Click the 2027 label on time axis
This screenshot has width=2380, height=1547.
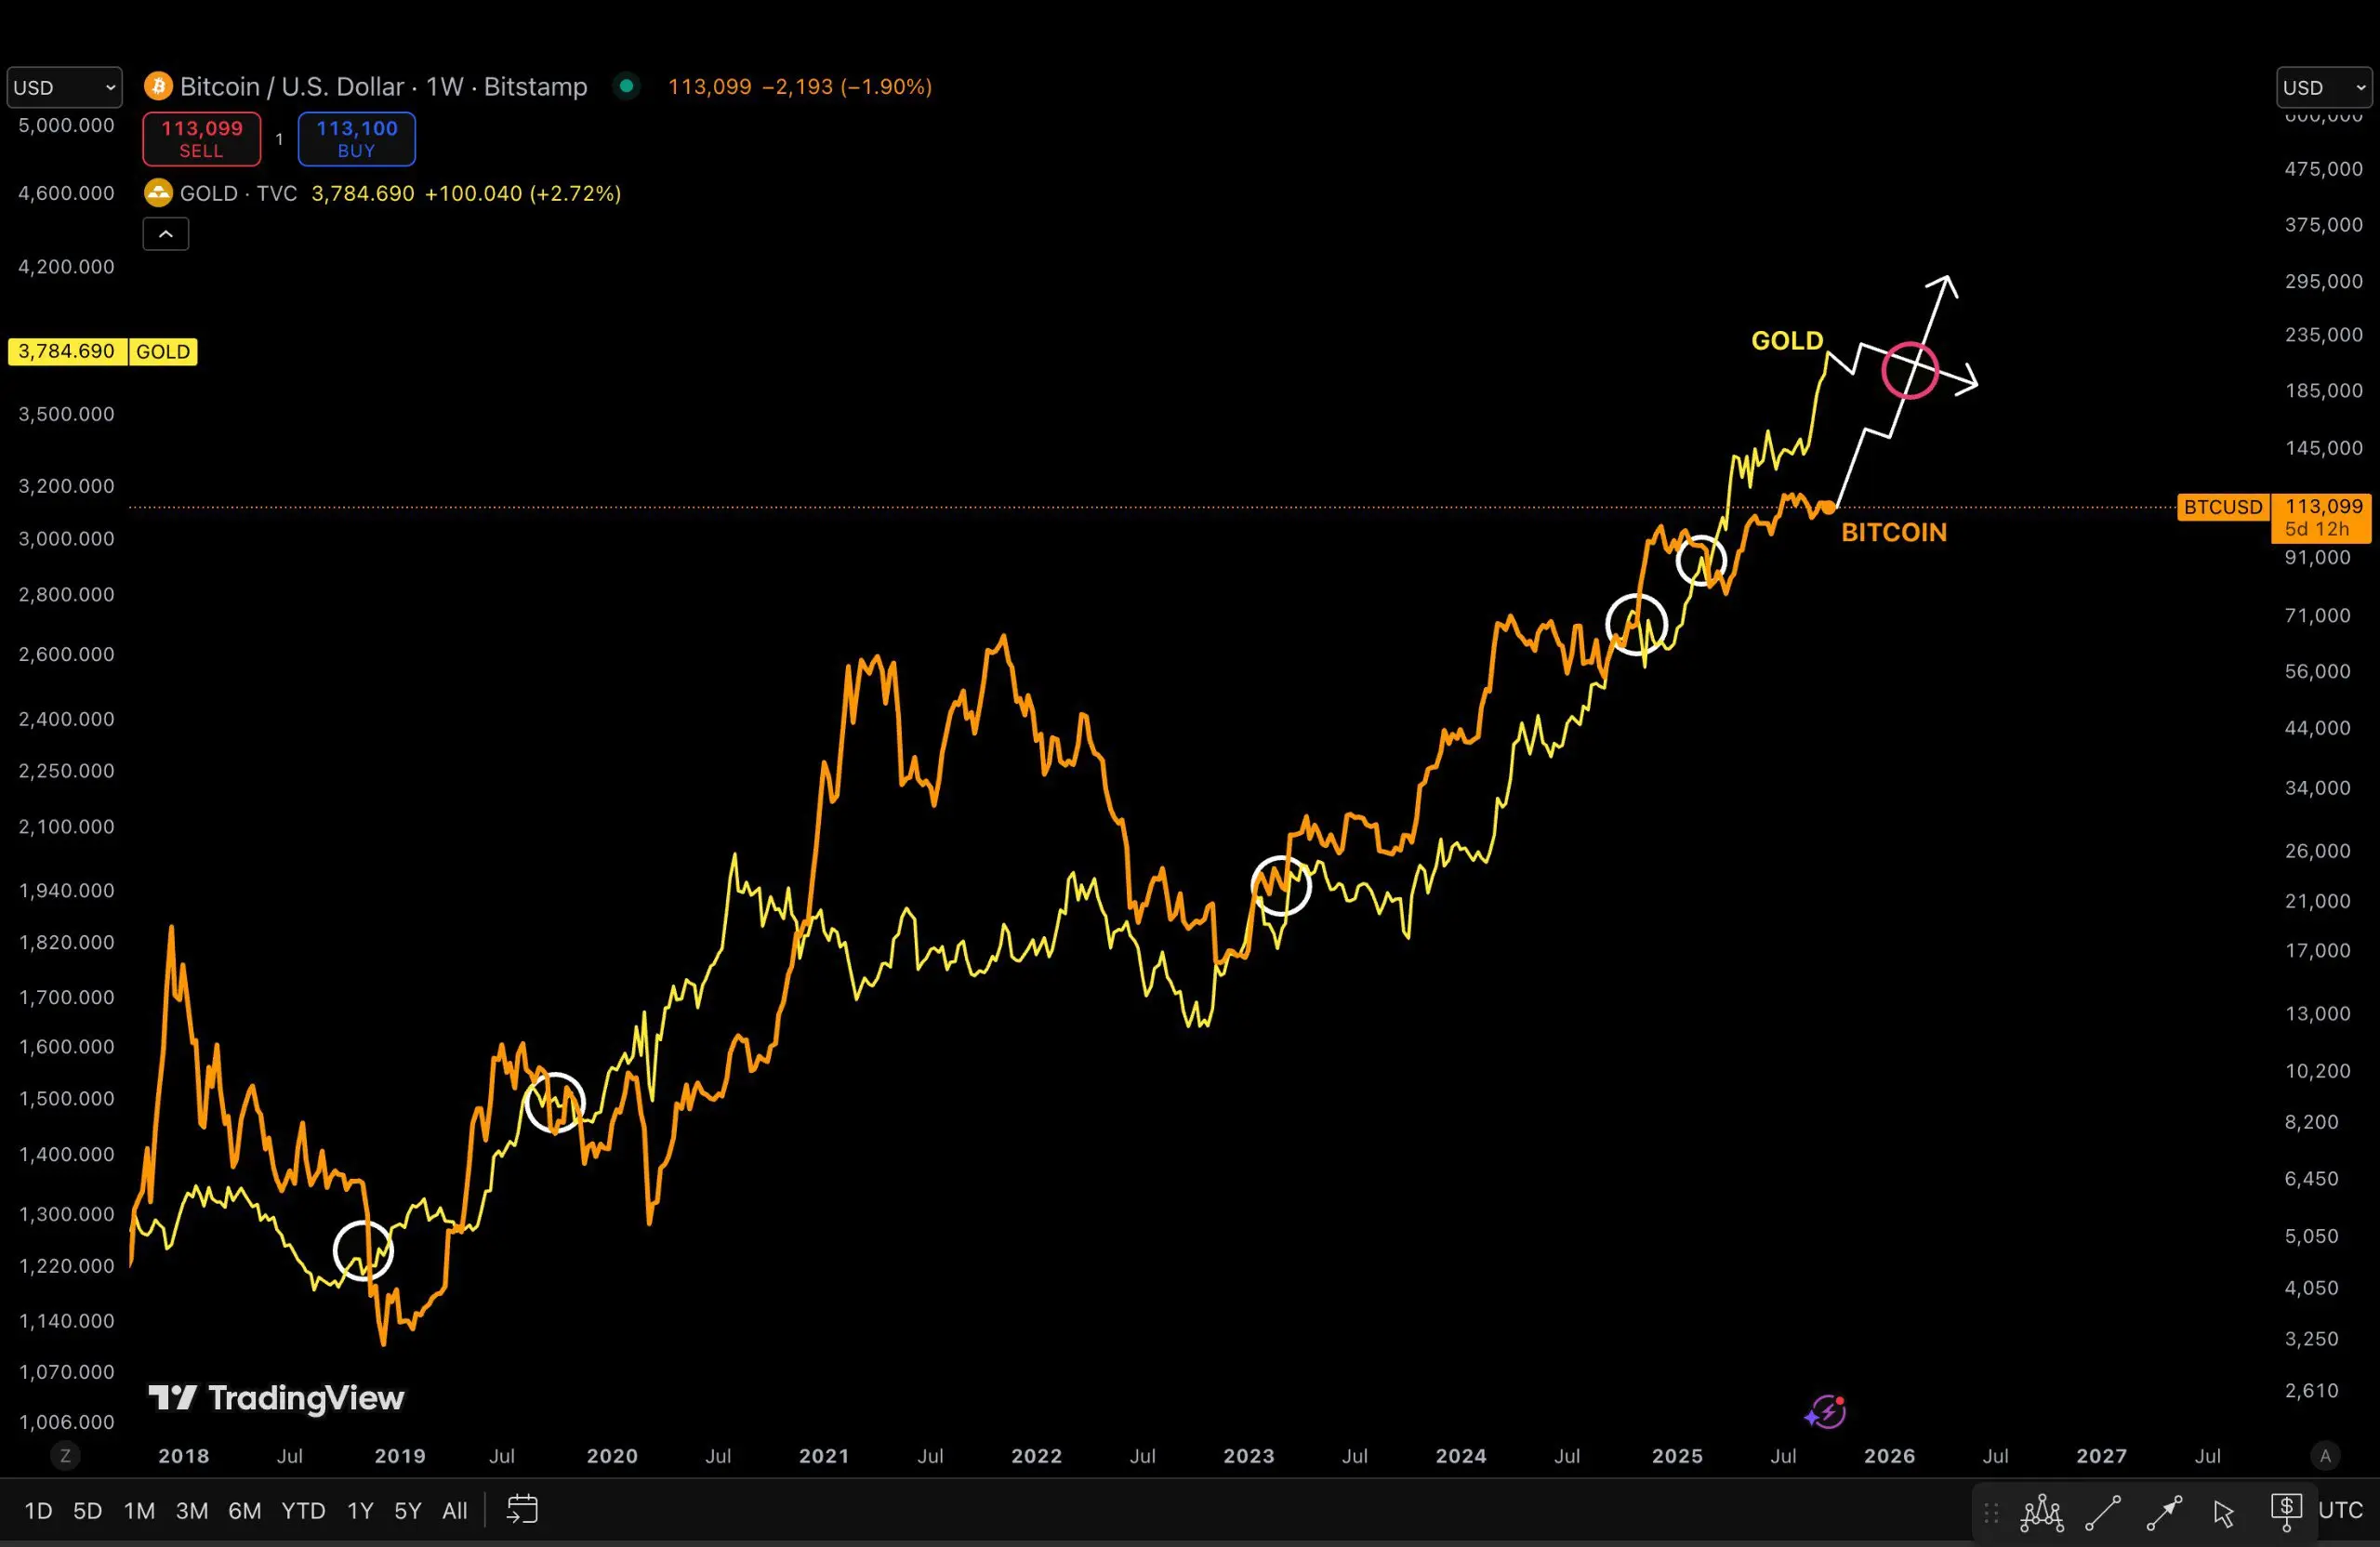pyautogui.click(x=2101, y=1456)
